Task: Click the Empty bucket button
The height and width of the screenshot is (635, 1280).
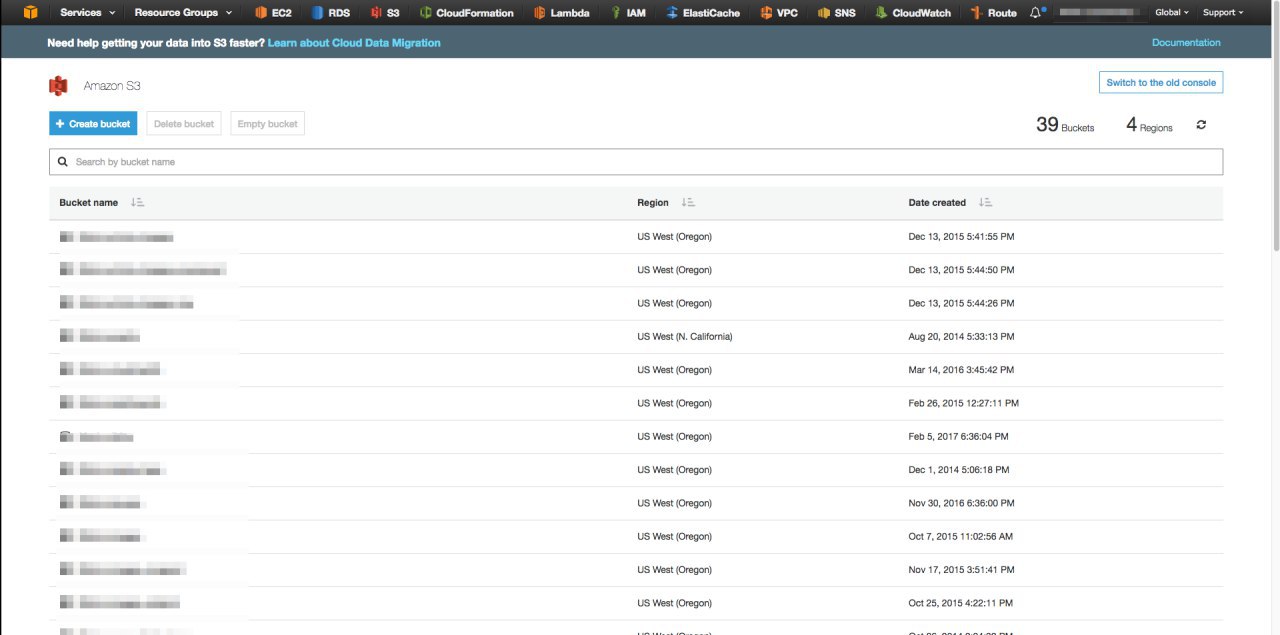Action: point(267,124)
